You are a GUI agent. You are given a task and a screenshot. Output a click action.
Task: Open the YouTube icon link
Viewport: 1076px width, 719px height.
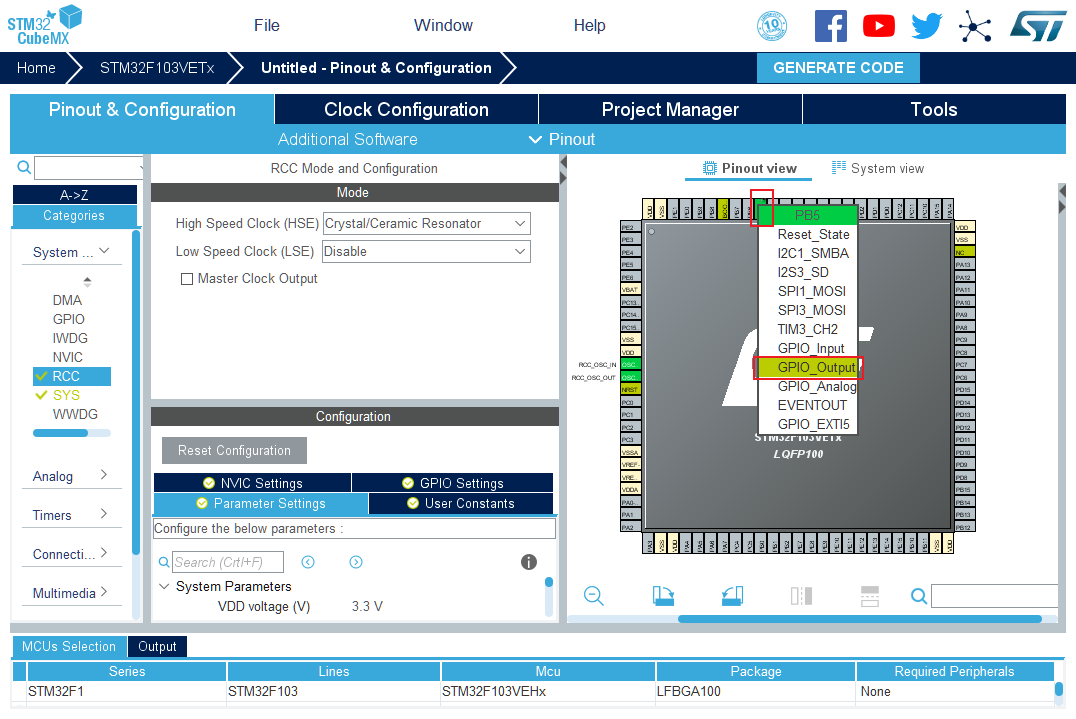click(x=878, y=26)
